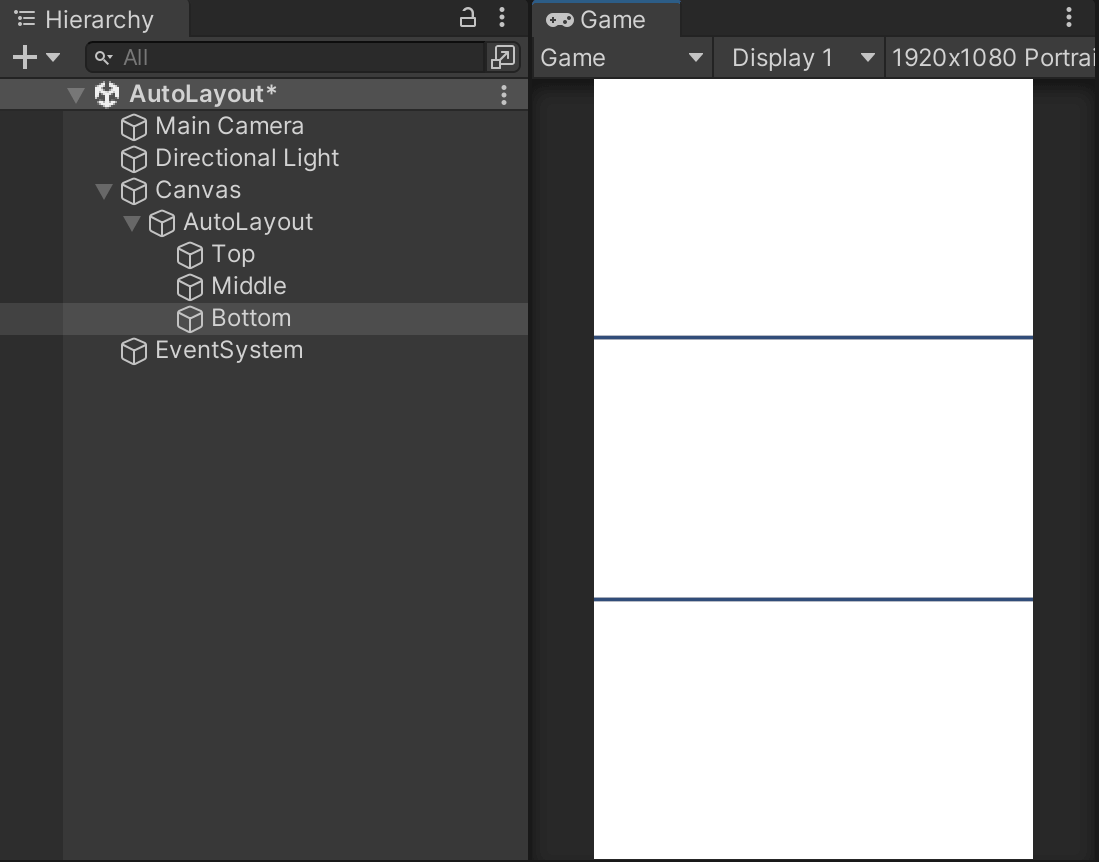Click the plus icon to create a GameObject
Screen dimensions: 1099x862
(x=25, y=57)
